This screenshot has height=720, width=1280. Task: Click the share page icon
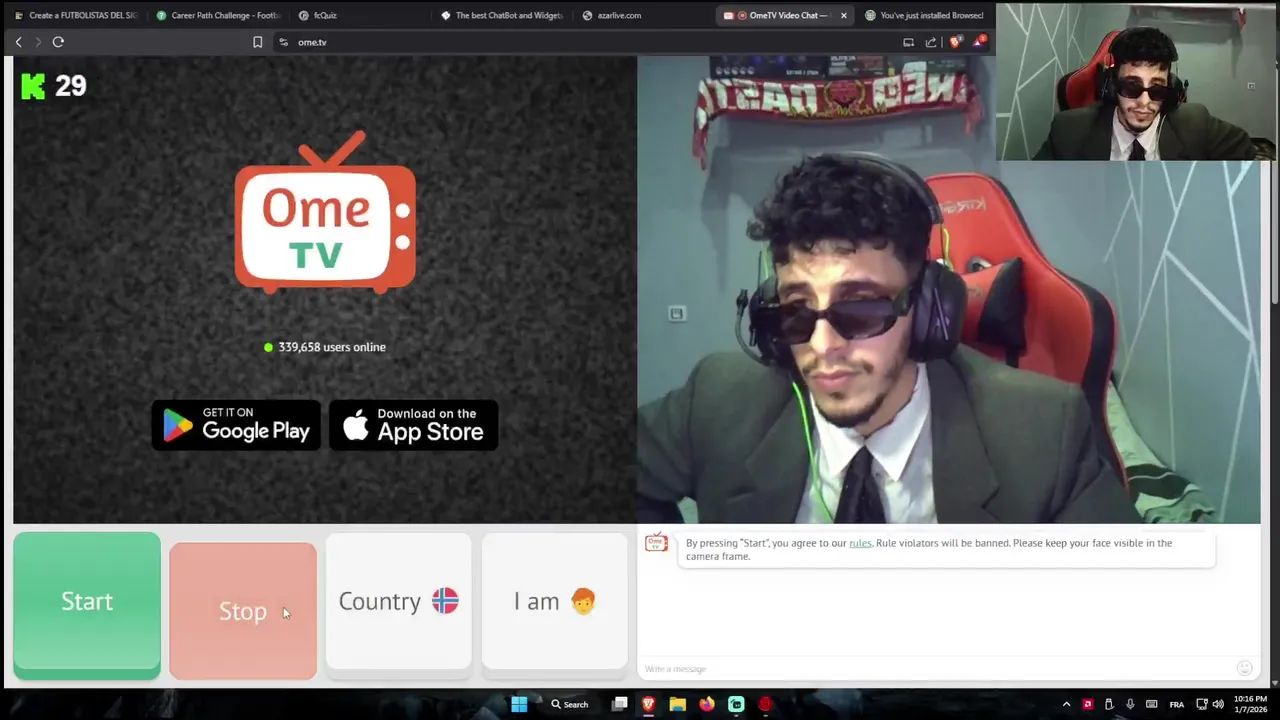click(x=931, y=42)
